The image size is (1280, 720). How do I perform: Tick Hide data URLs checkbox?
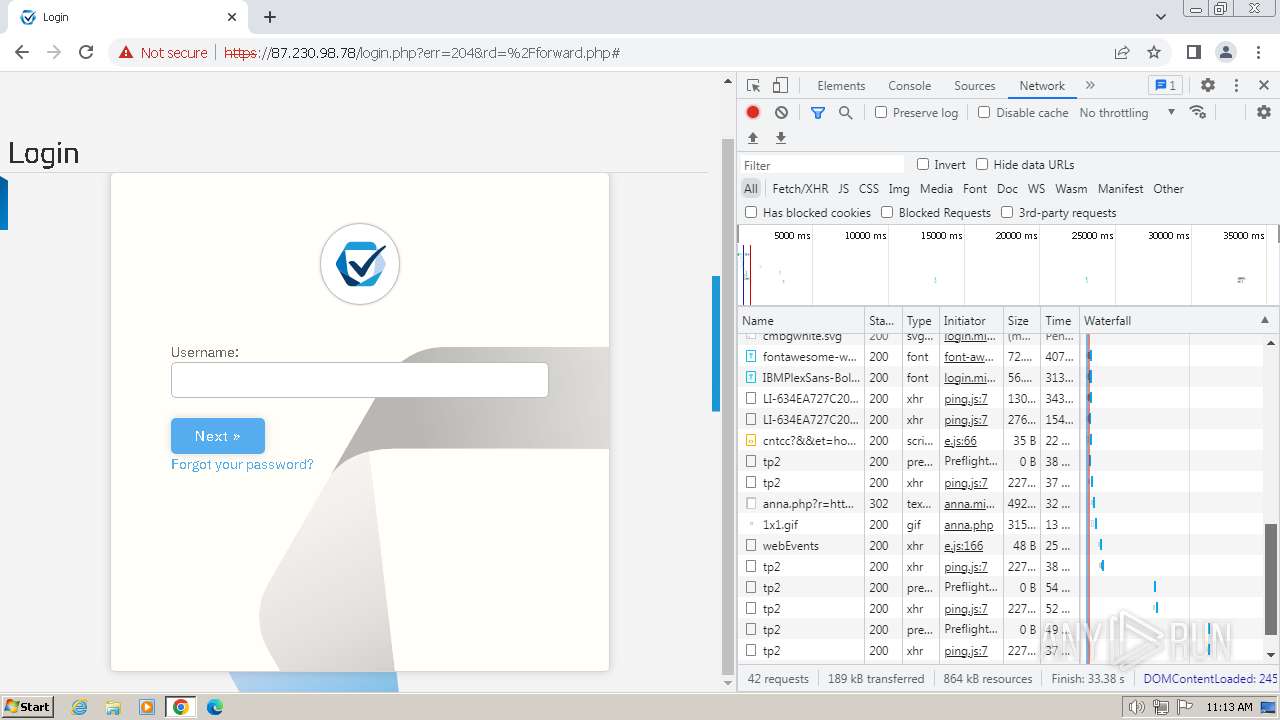click(982, 164)
